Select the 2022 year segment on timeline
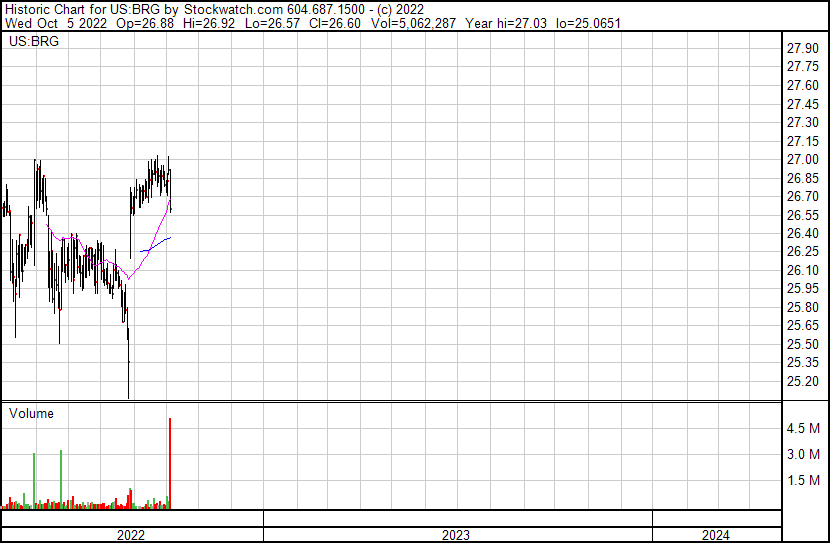 131,535
